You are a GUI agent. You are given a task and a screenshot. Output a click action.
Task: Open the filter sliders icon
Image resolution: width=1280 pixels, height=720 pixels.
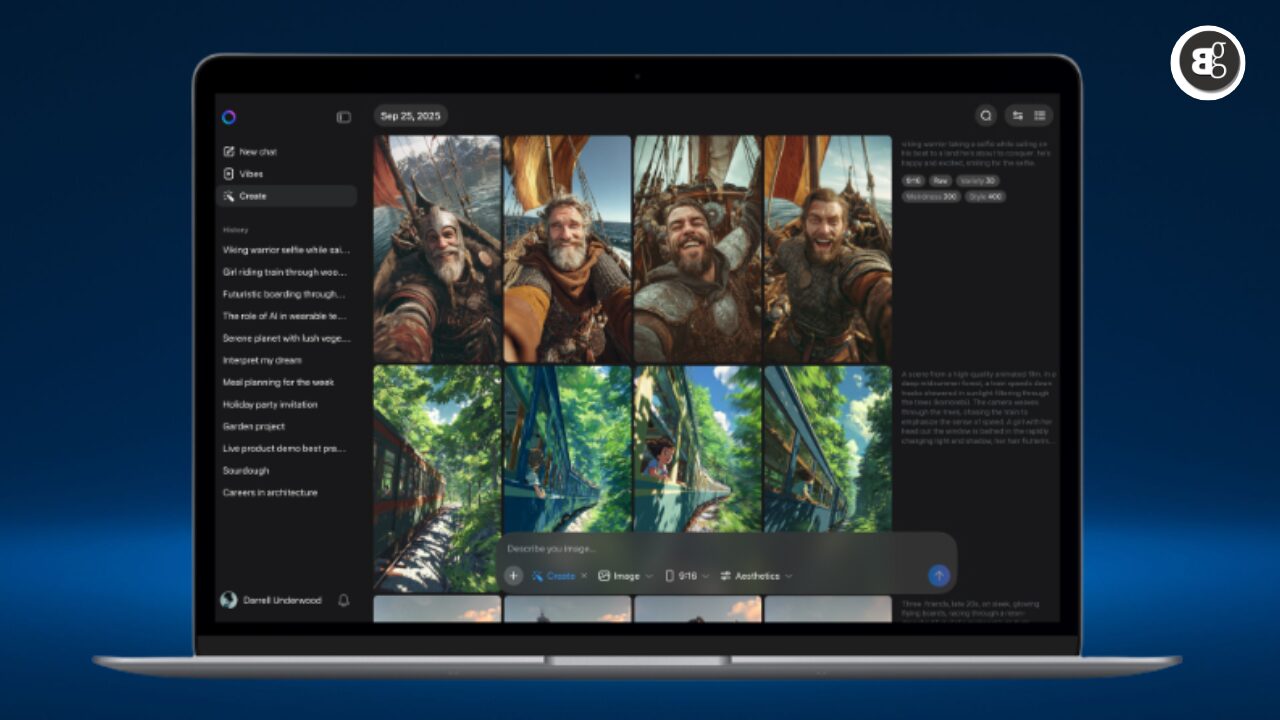tap(1018, 116)
